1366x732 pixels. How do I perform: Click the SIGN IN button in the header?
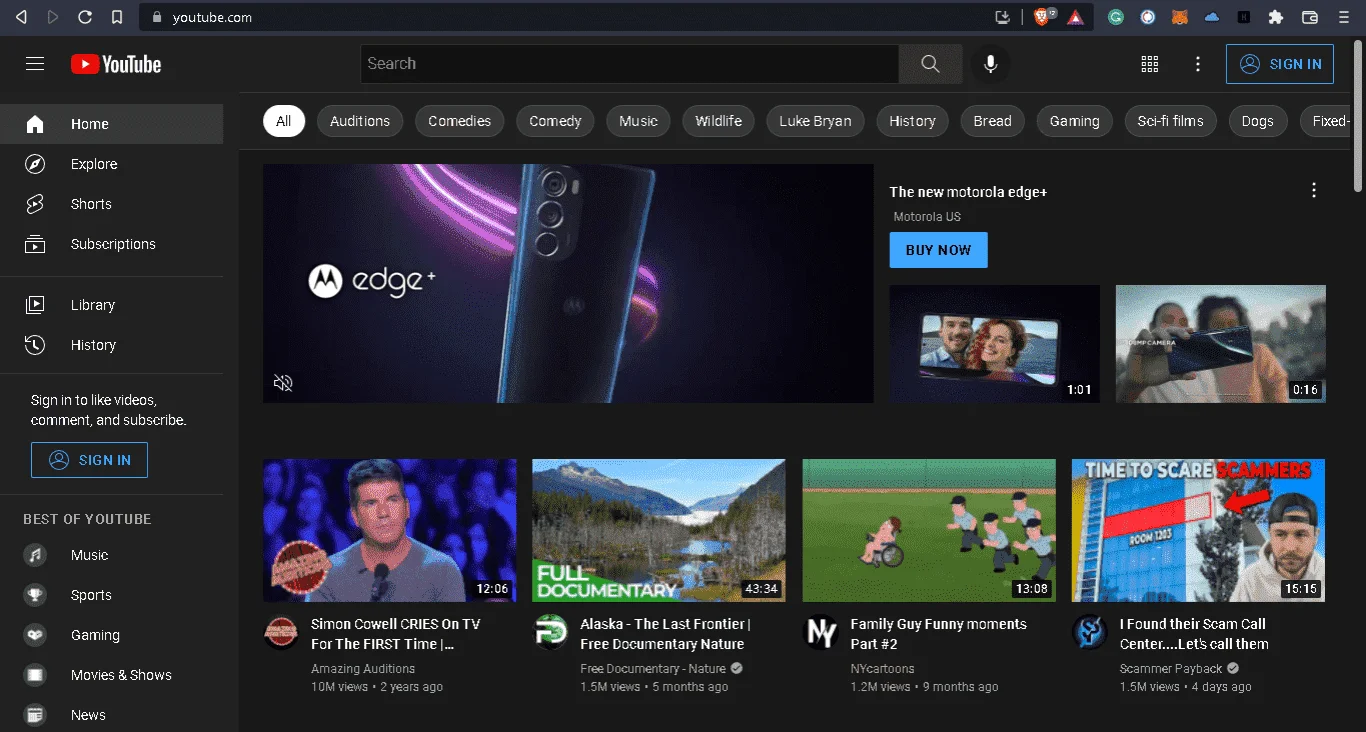(1280, 64)
